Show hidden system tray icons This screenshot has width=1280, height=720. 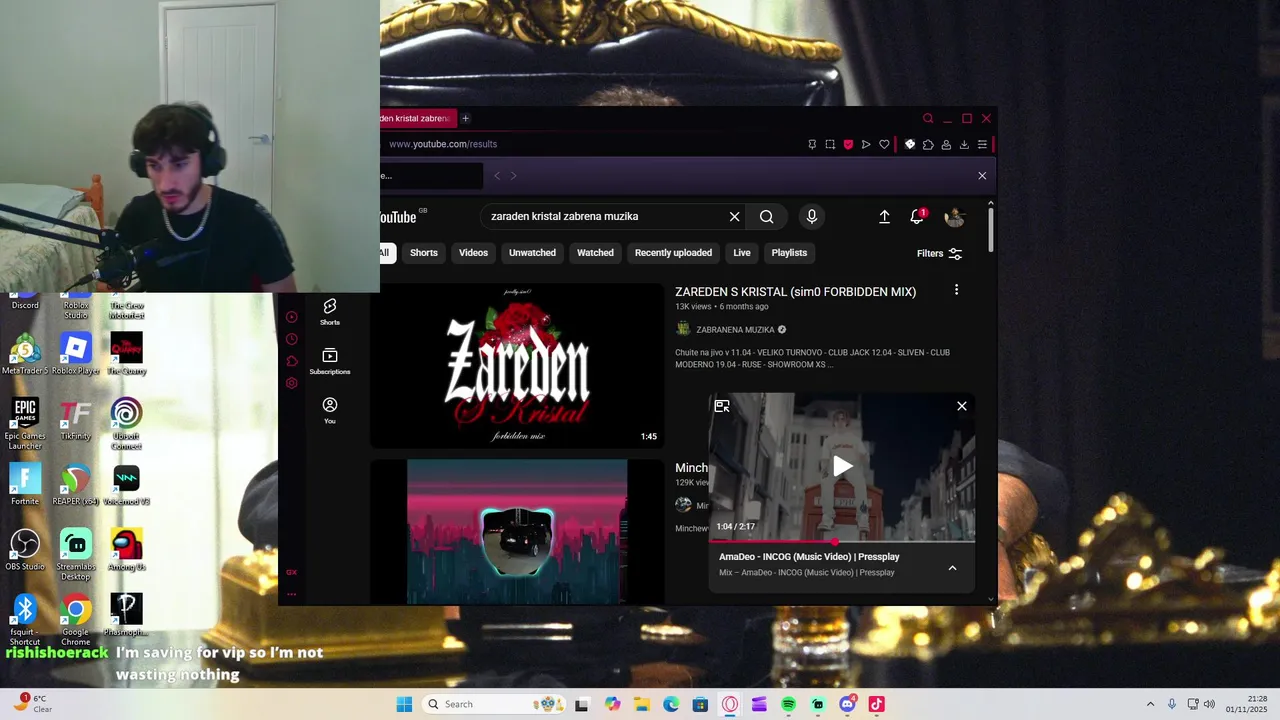click(1150, 704)
